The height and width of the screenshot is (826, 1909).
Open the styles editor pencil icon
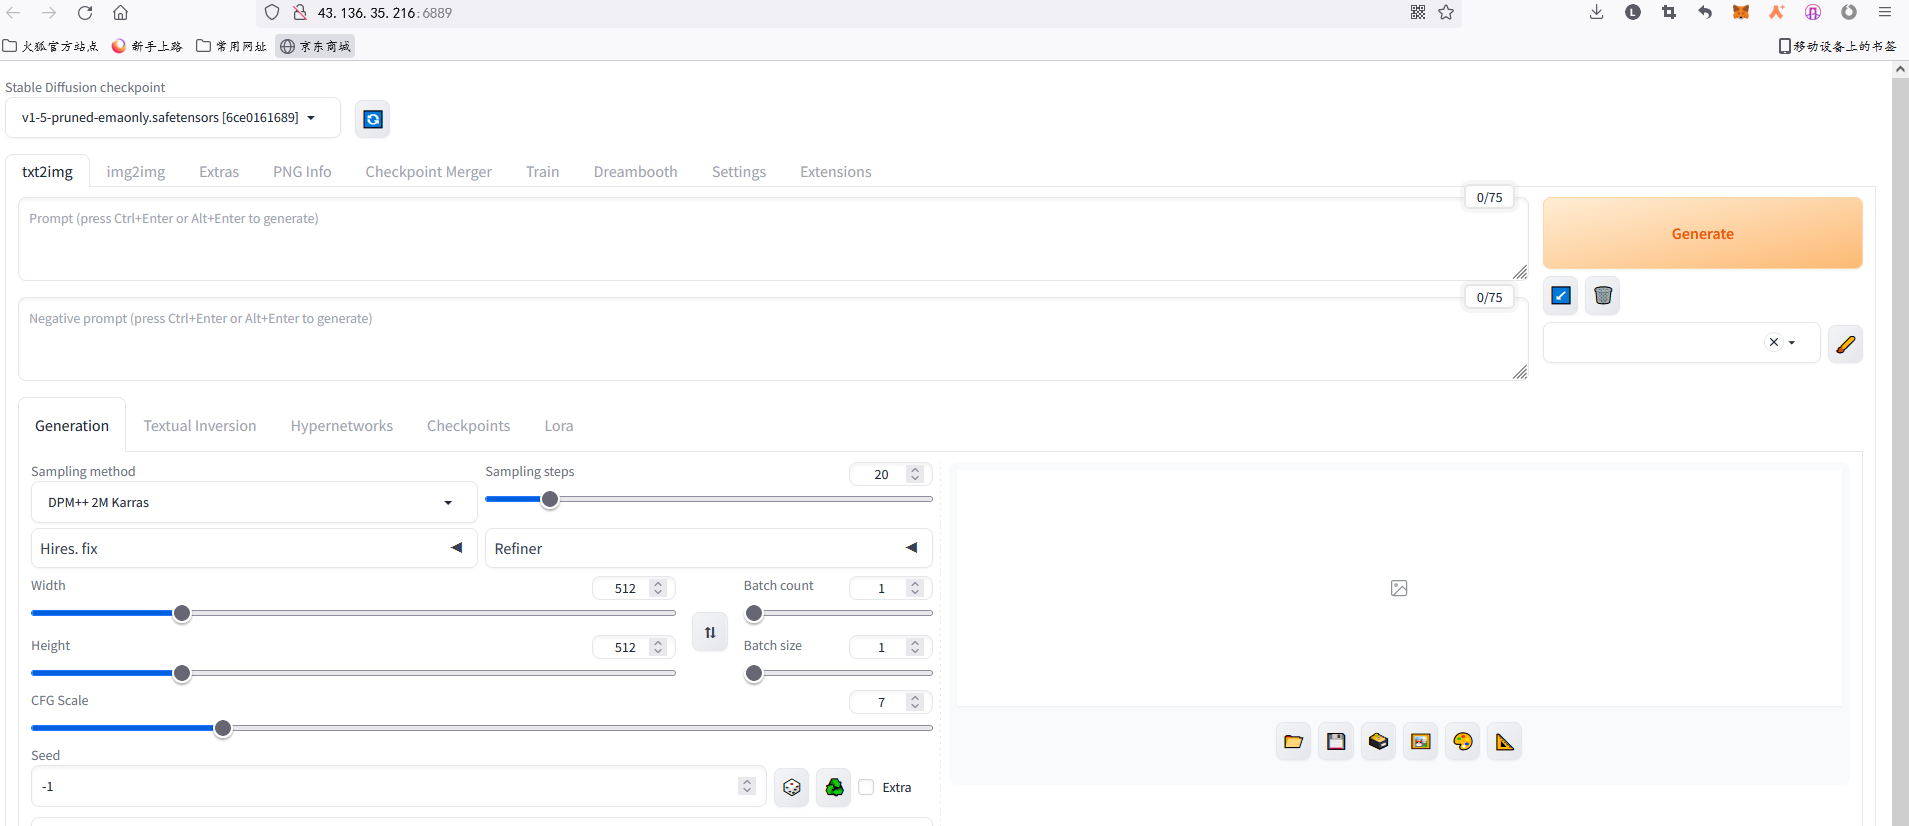(1845, 344)
